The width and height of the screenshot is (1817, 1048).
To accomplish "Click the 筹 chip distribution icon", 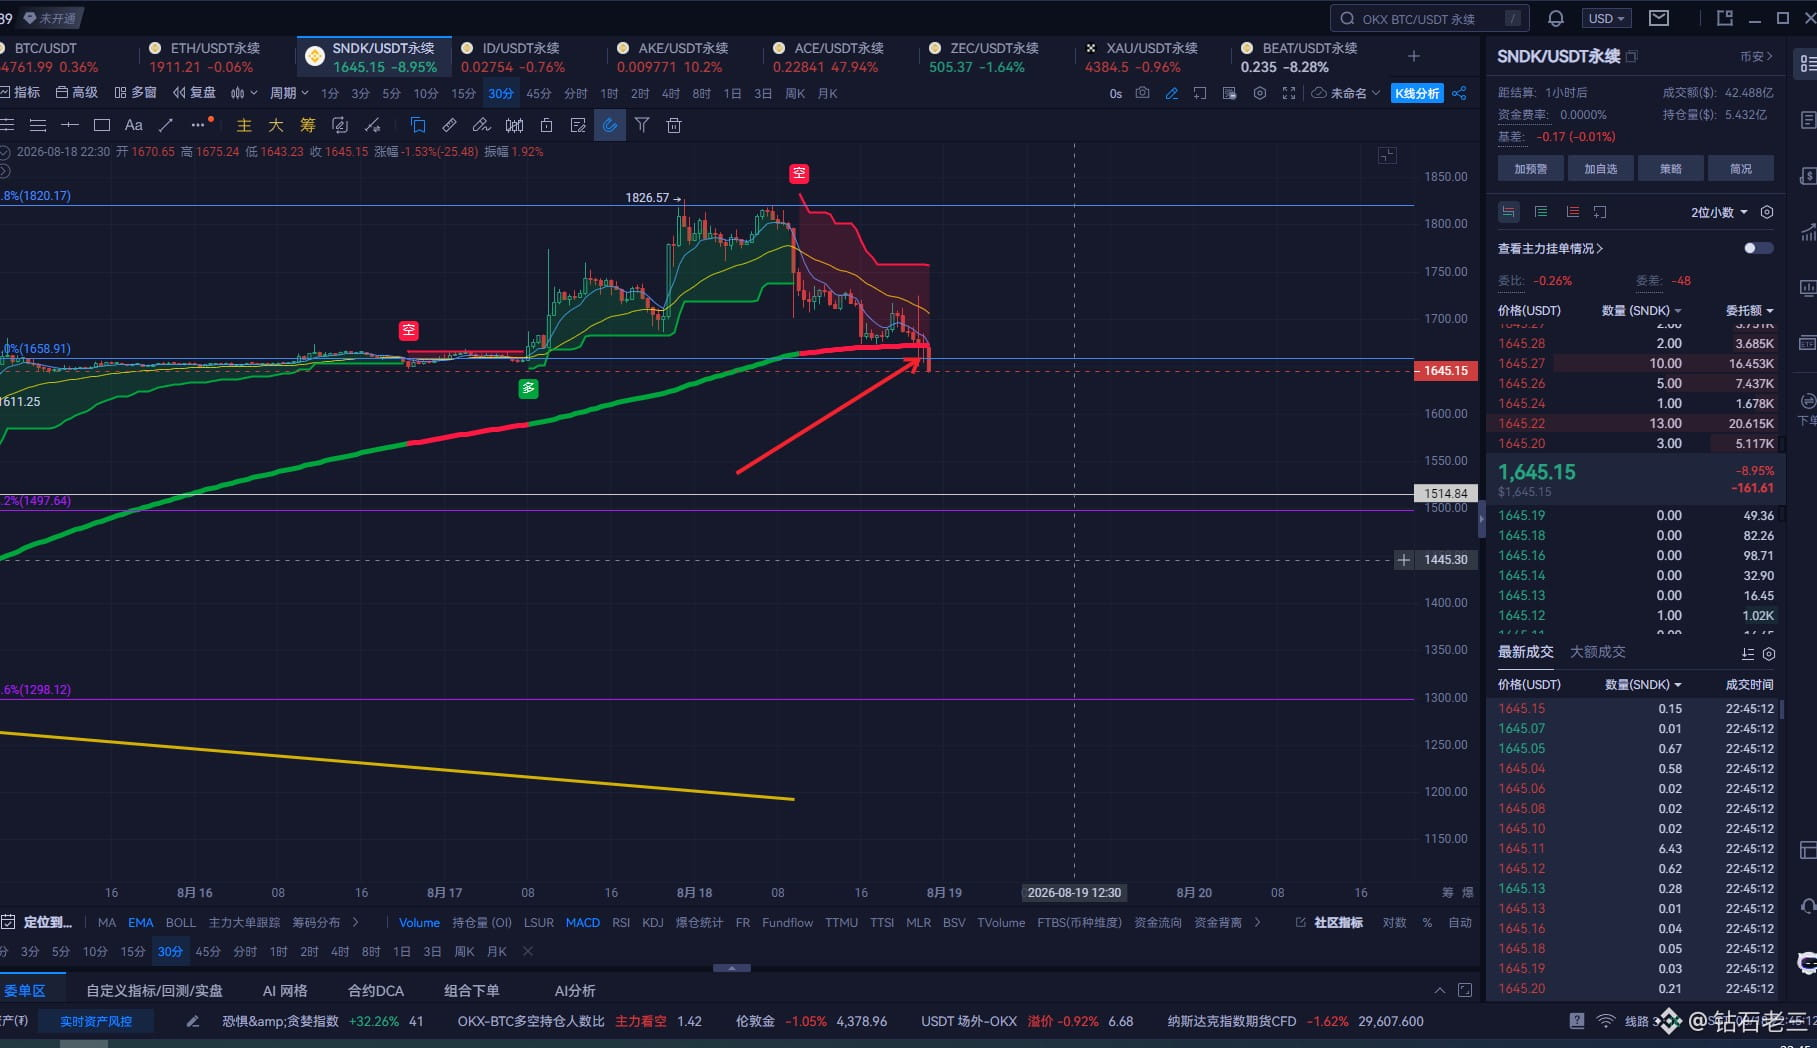I will pyautogui.click(x=308, y=125).
